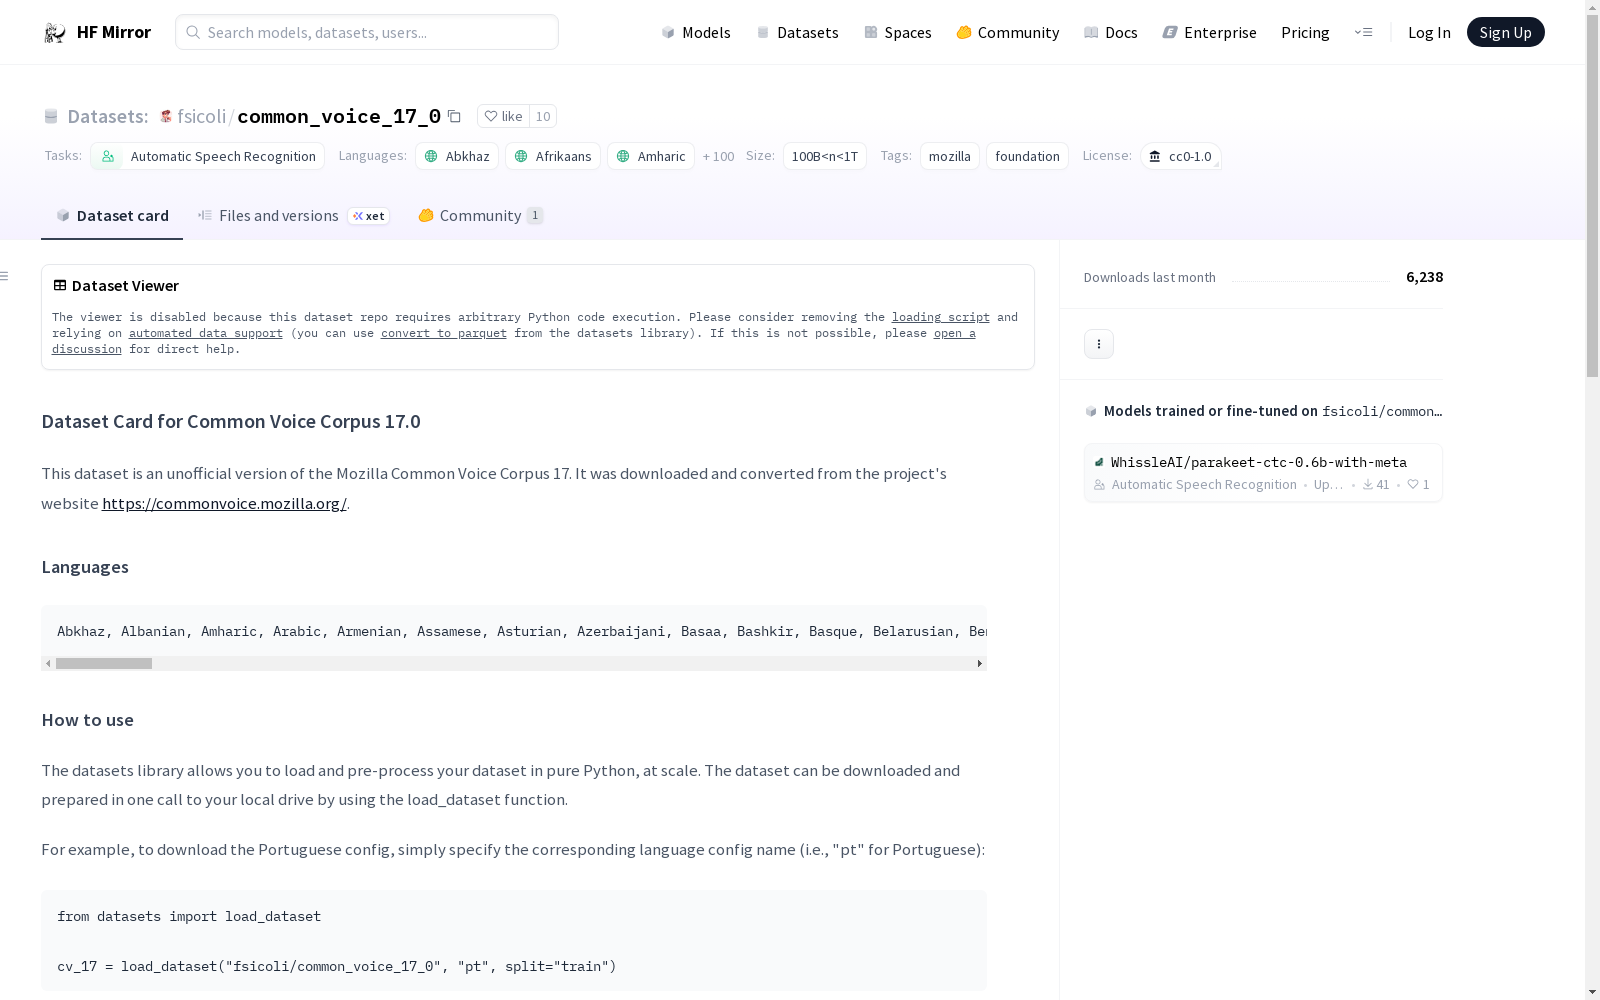Click the 100B<n<1T size tag
The width and height of the screenshot is (1600, 1000).
(x=825, y=156)
